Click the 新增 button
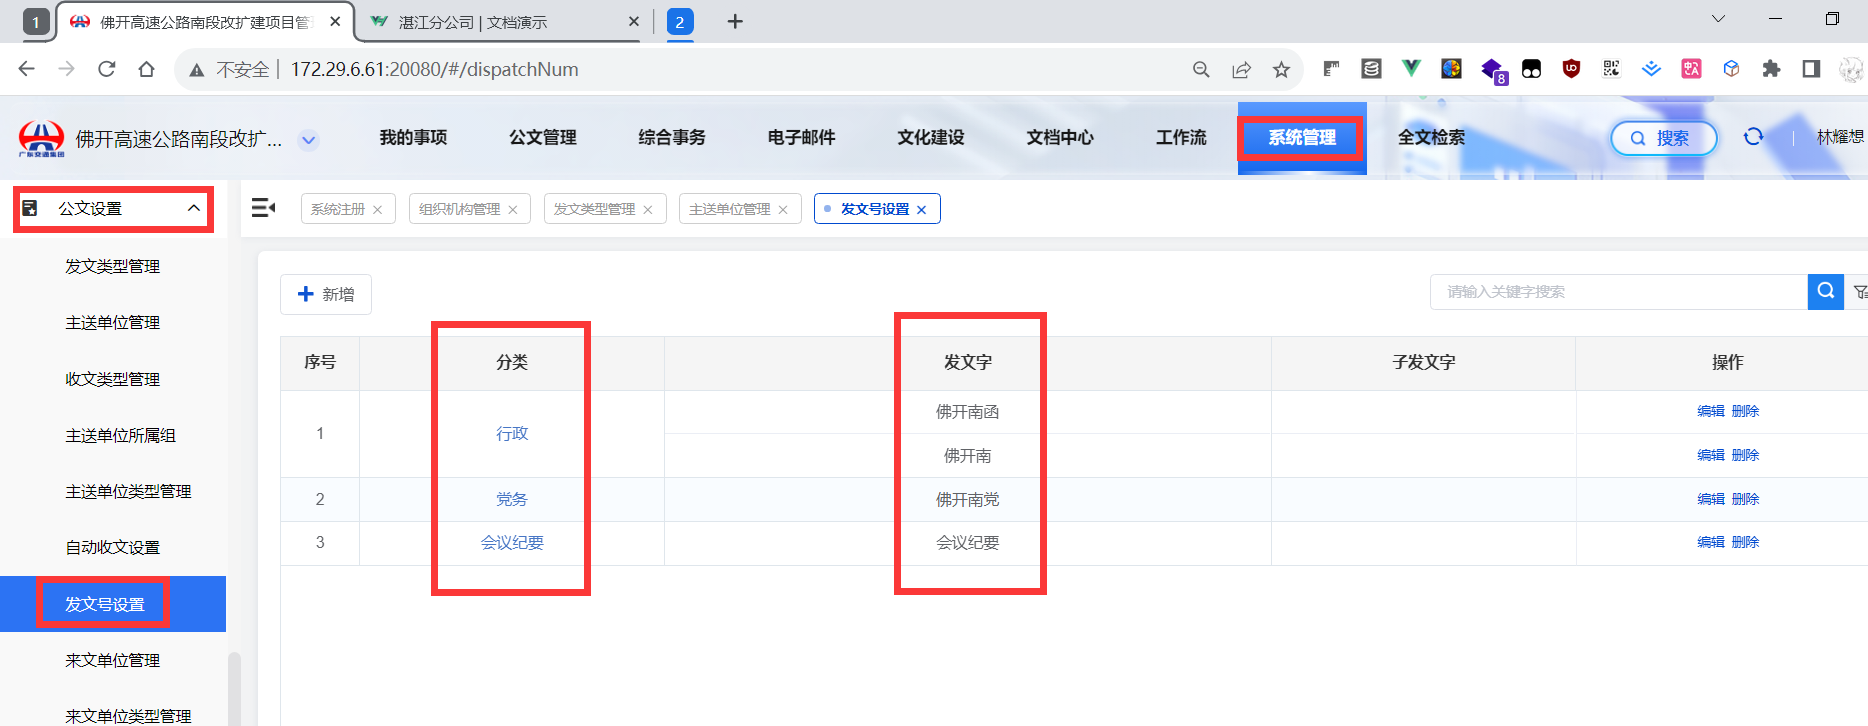1868x726 pixels. click(326, 294)
